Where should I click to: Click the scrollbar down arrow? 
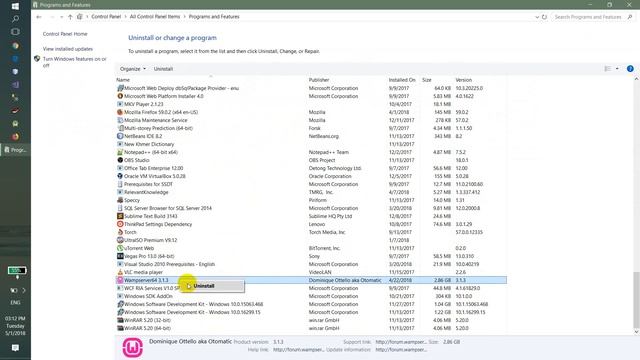tap(636, 332)
